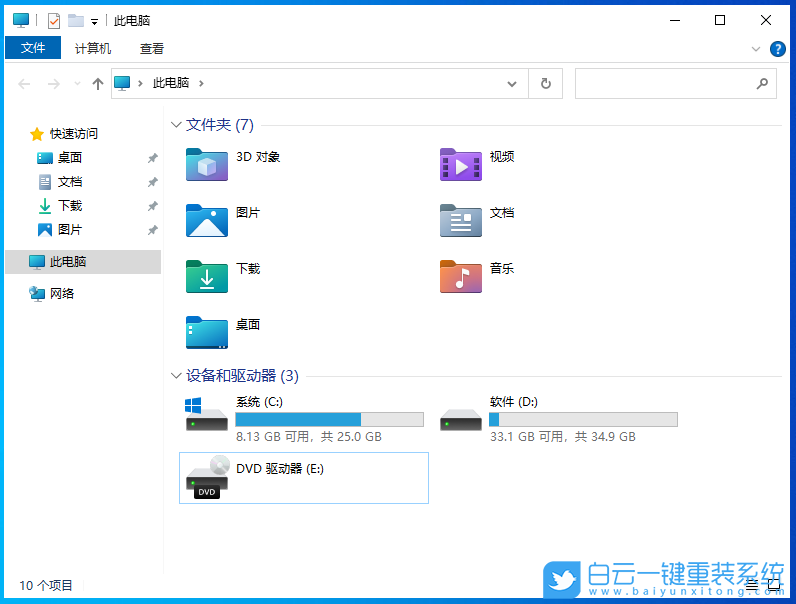796x604 pixels.
Task: Open the 查看 ribbon tab
Action: coord(152,49)
